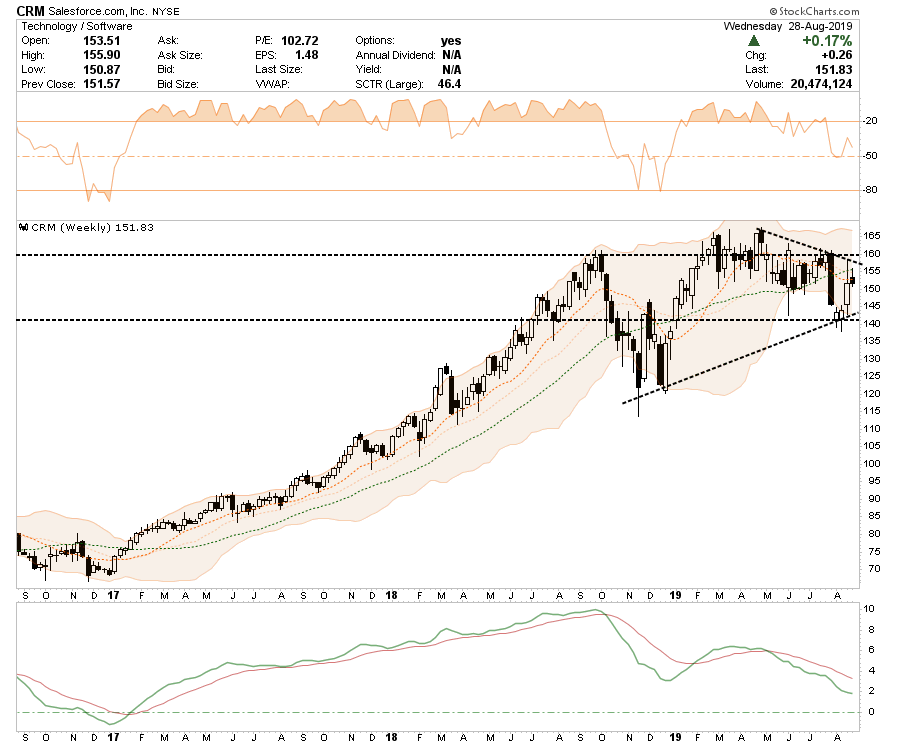This screenshot has height=746, width=900.
Task: Click the -80 level on the oscillator axis
Action: (871, 190)
